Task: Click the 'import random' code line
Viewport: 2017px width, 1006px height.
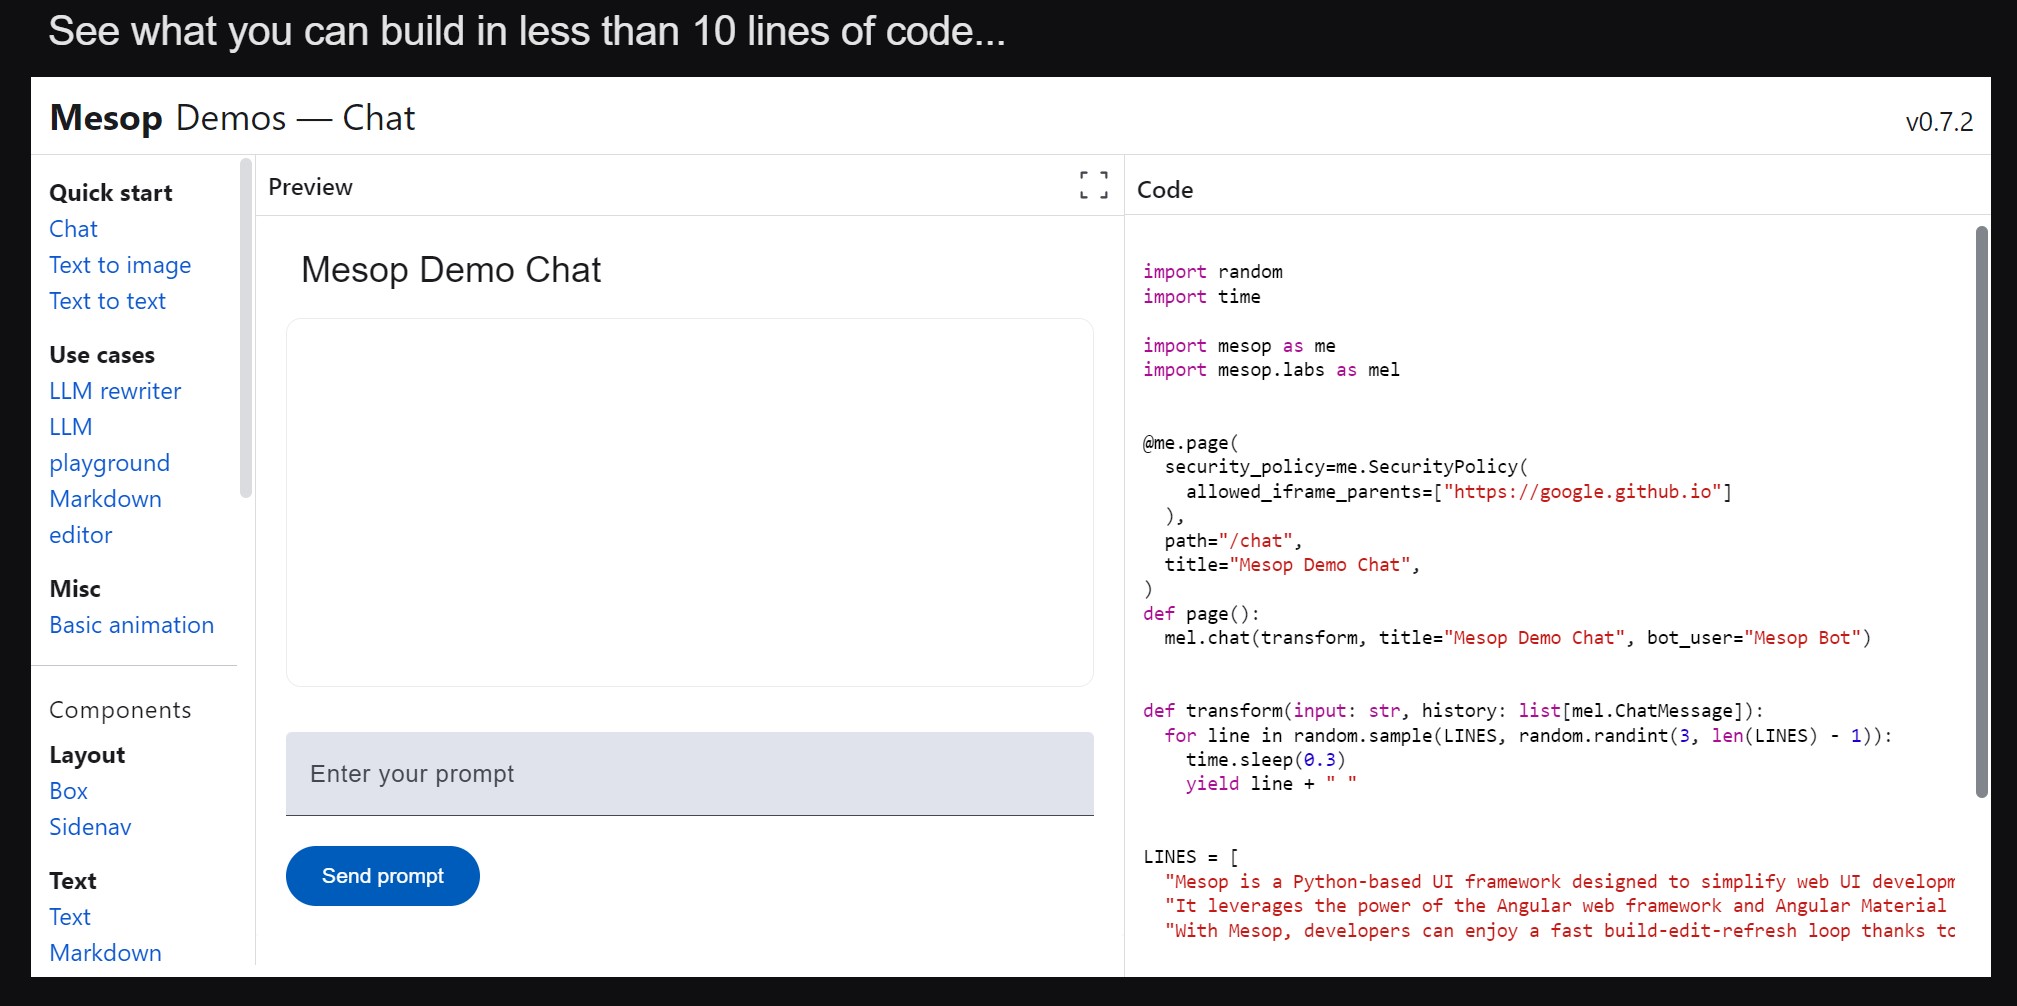Action: tap(1212, 272)
